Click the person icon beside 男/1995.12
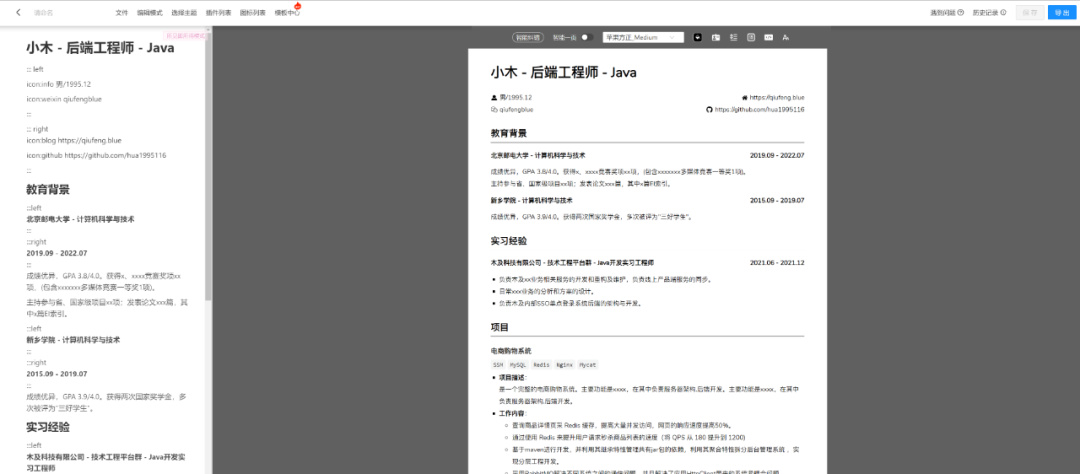This screenshot has width=1080, height=474. pos(494,98)
